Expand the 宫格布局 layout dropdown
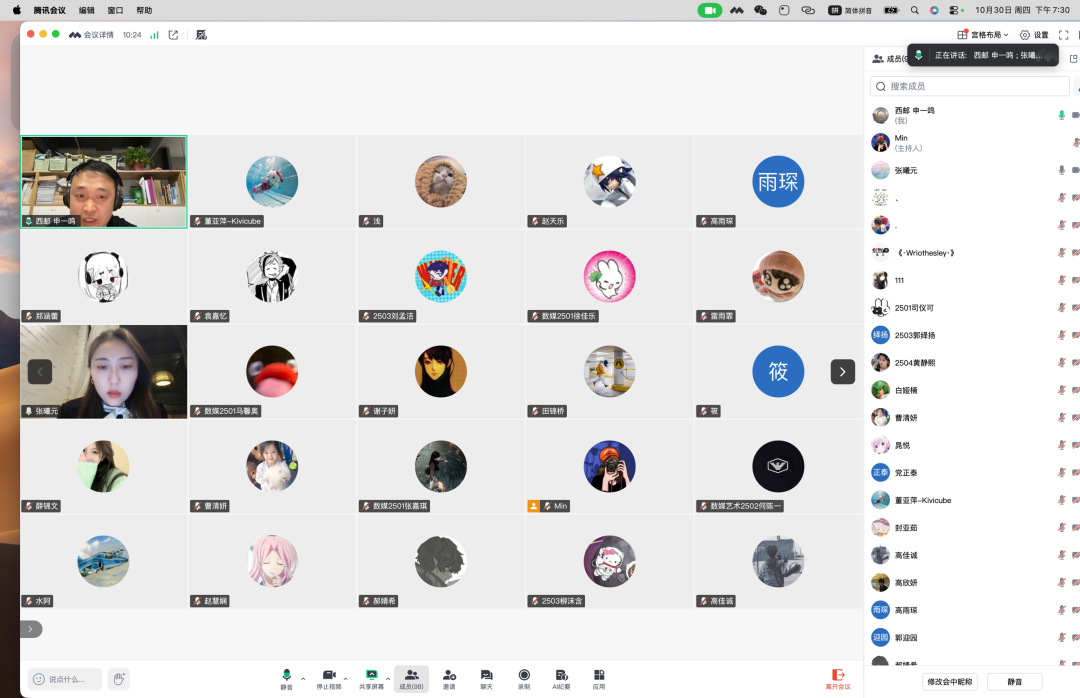Image resolution: width=1080 pixels, height=698 pixels. 983,35
